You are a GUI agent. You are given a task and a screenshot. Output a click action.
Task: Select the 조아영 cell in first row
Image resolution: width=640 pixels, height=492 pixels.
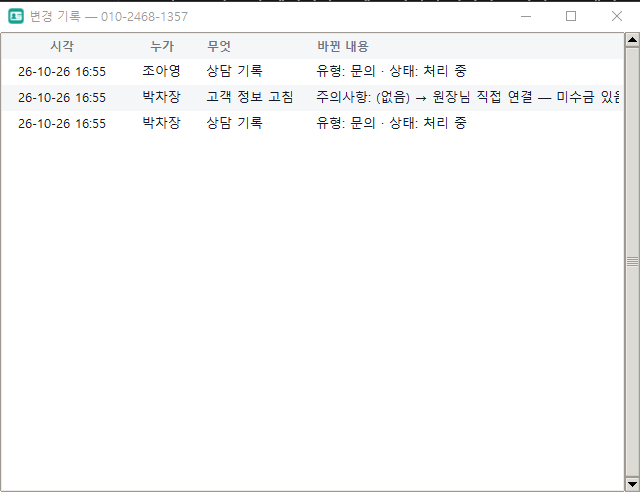click(x=161, y=71)
